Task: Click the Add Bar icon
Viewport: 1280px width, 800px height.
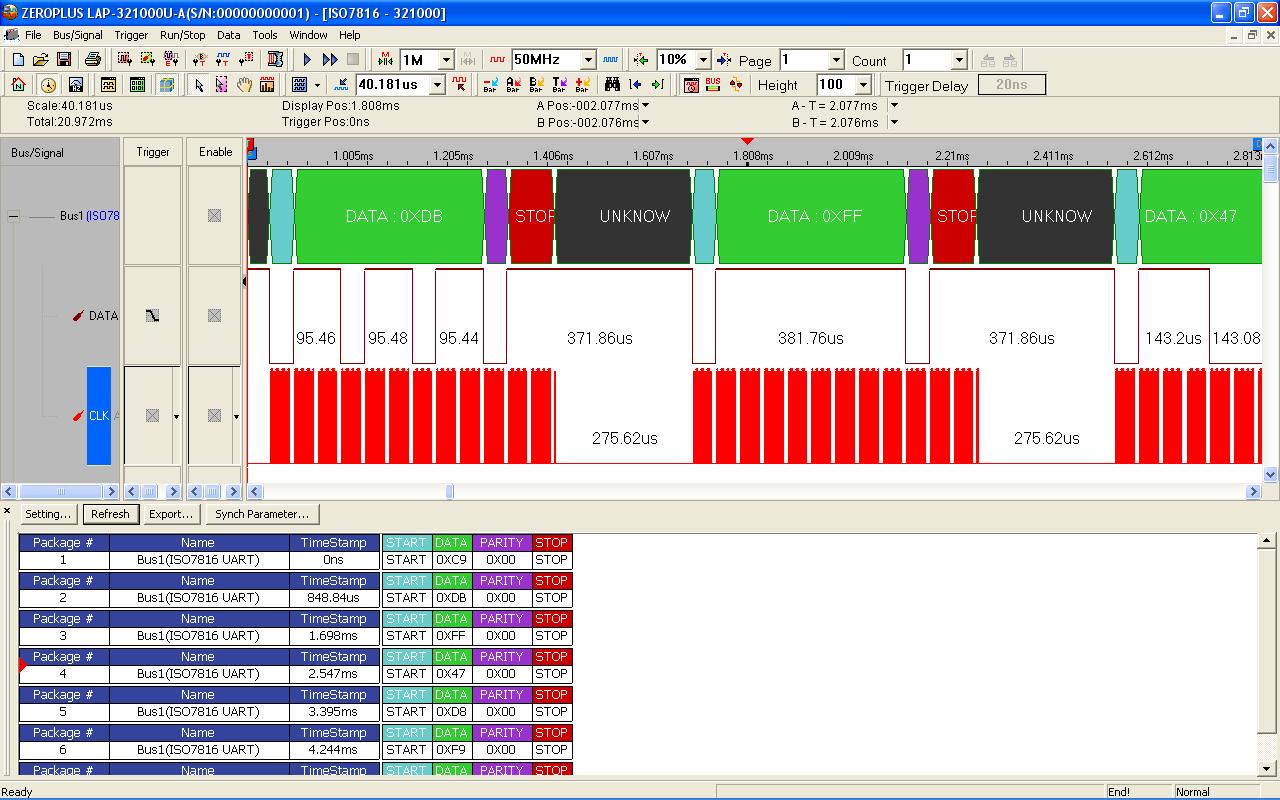Action: [582, 85]
